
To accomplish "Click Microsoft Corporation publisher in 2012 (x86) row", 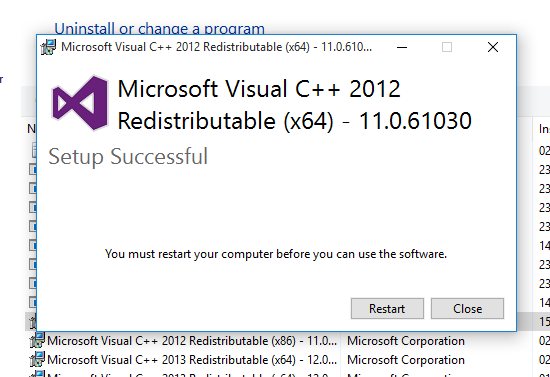I will coord(406,341).
